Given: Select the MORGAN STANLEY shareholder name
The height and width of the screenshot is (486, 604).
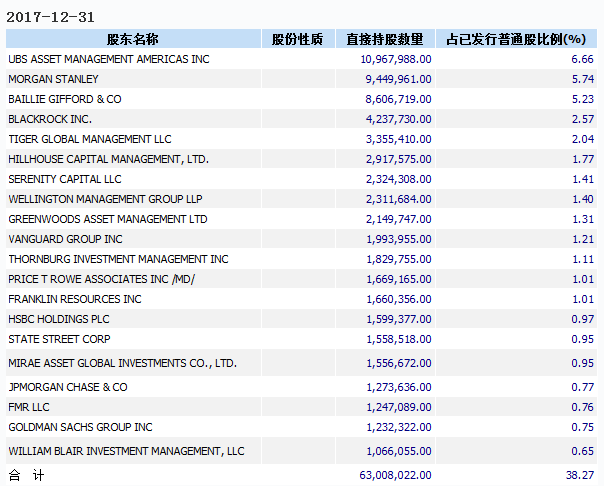Looking at the screenshot, I should pos(53,79).
